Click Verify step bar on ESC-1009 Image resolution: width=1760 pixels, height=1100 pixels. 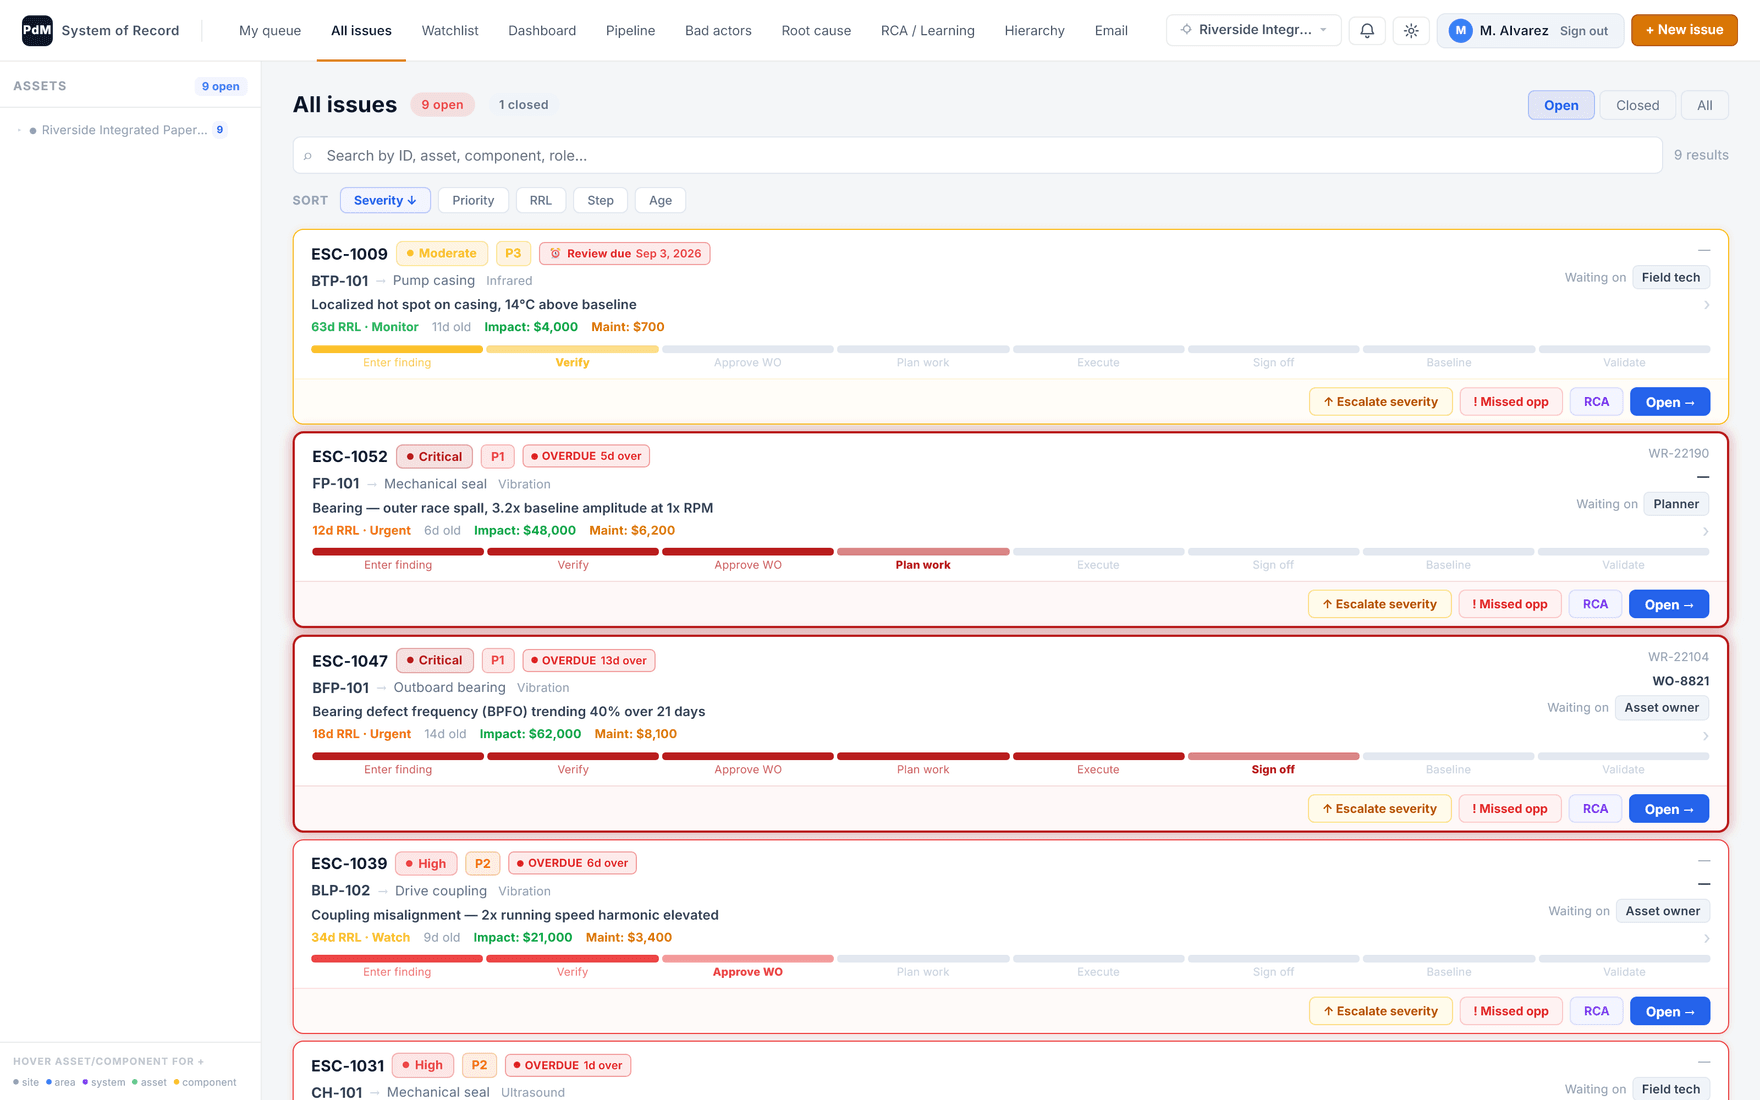point(572,350)
